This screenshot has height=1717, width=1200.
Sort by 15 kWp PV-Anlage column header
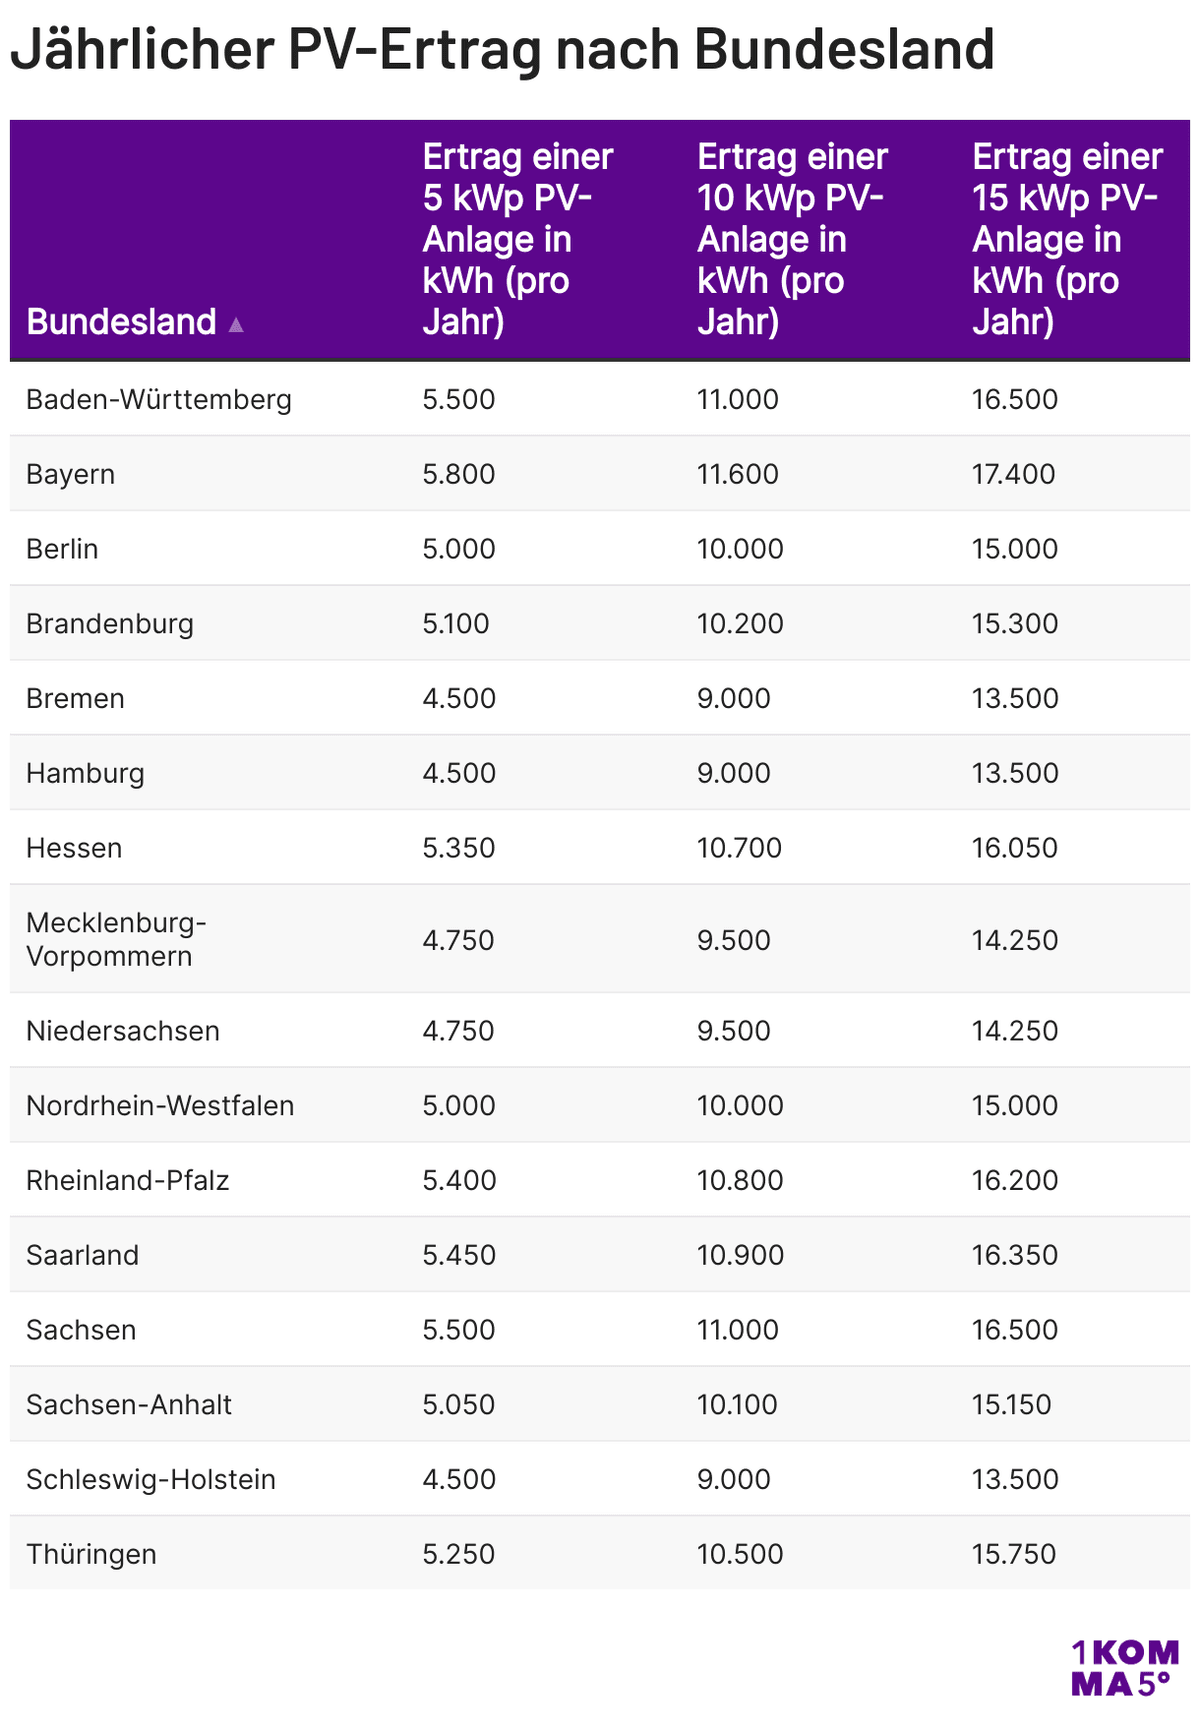(x=1067, y=240)
